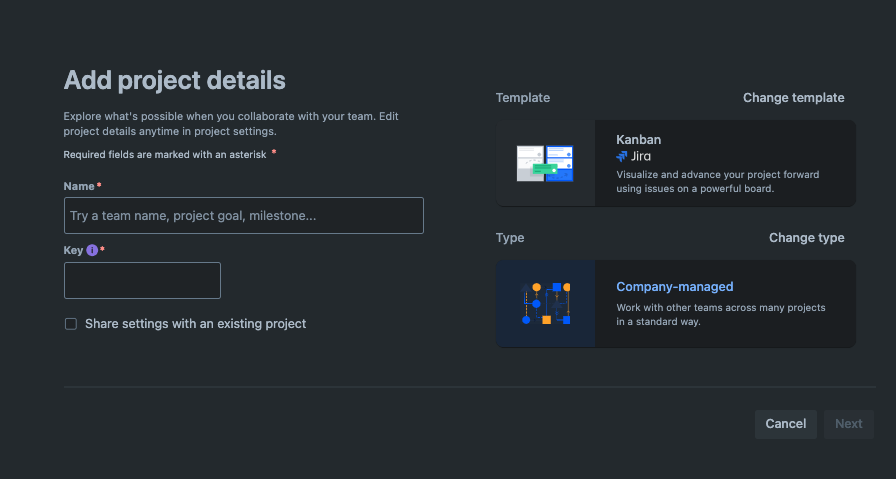Click the Company-managed description text
The image size is (896, 479).
click(x=721, y=314)
